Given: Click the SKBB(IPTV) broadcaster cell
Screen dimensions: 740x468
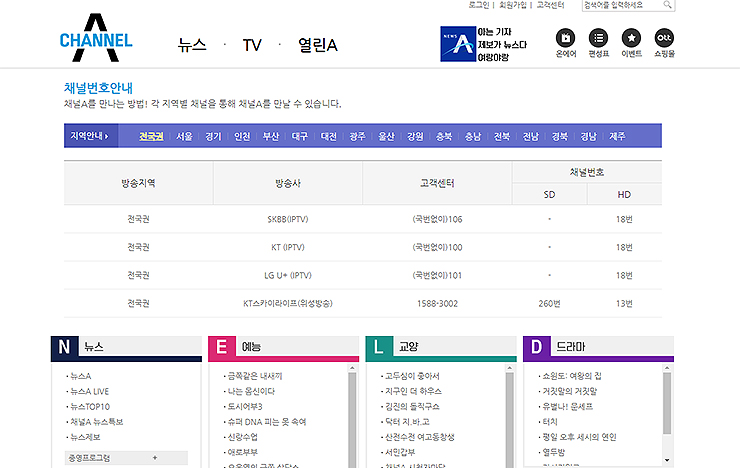Looking at the screenshot, I should (x=288, y=219).
